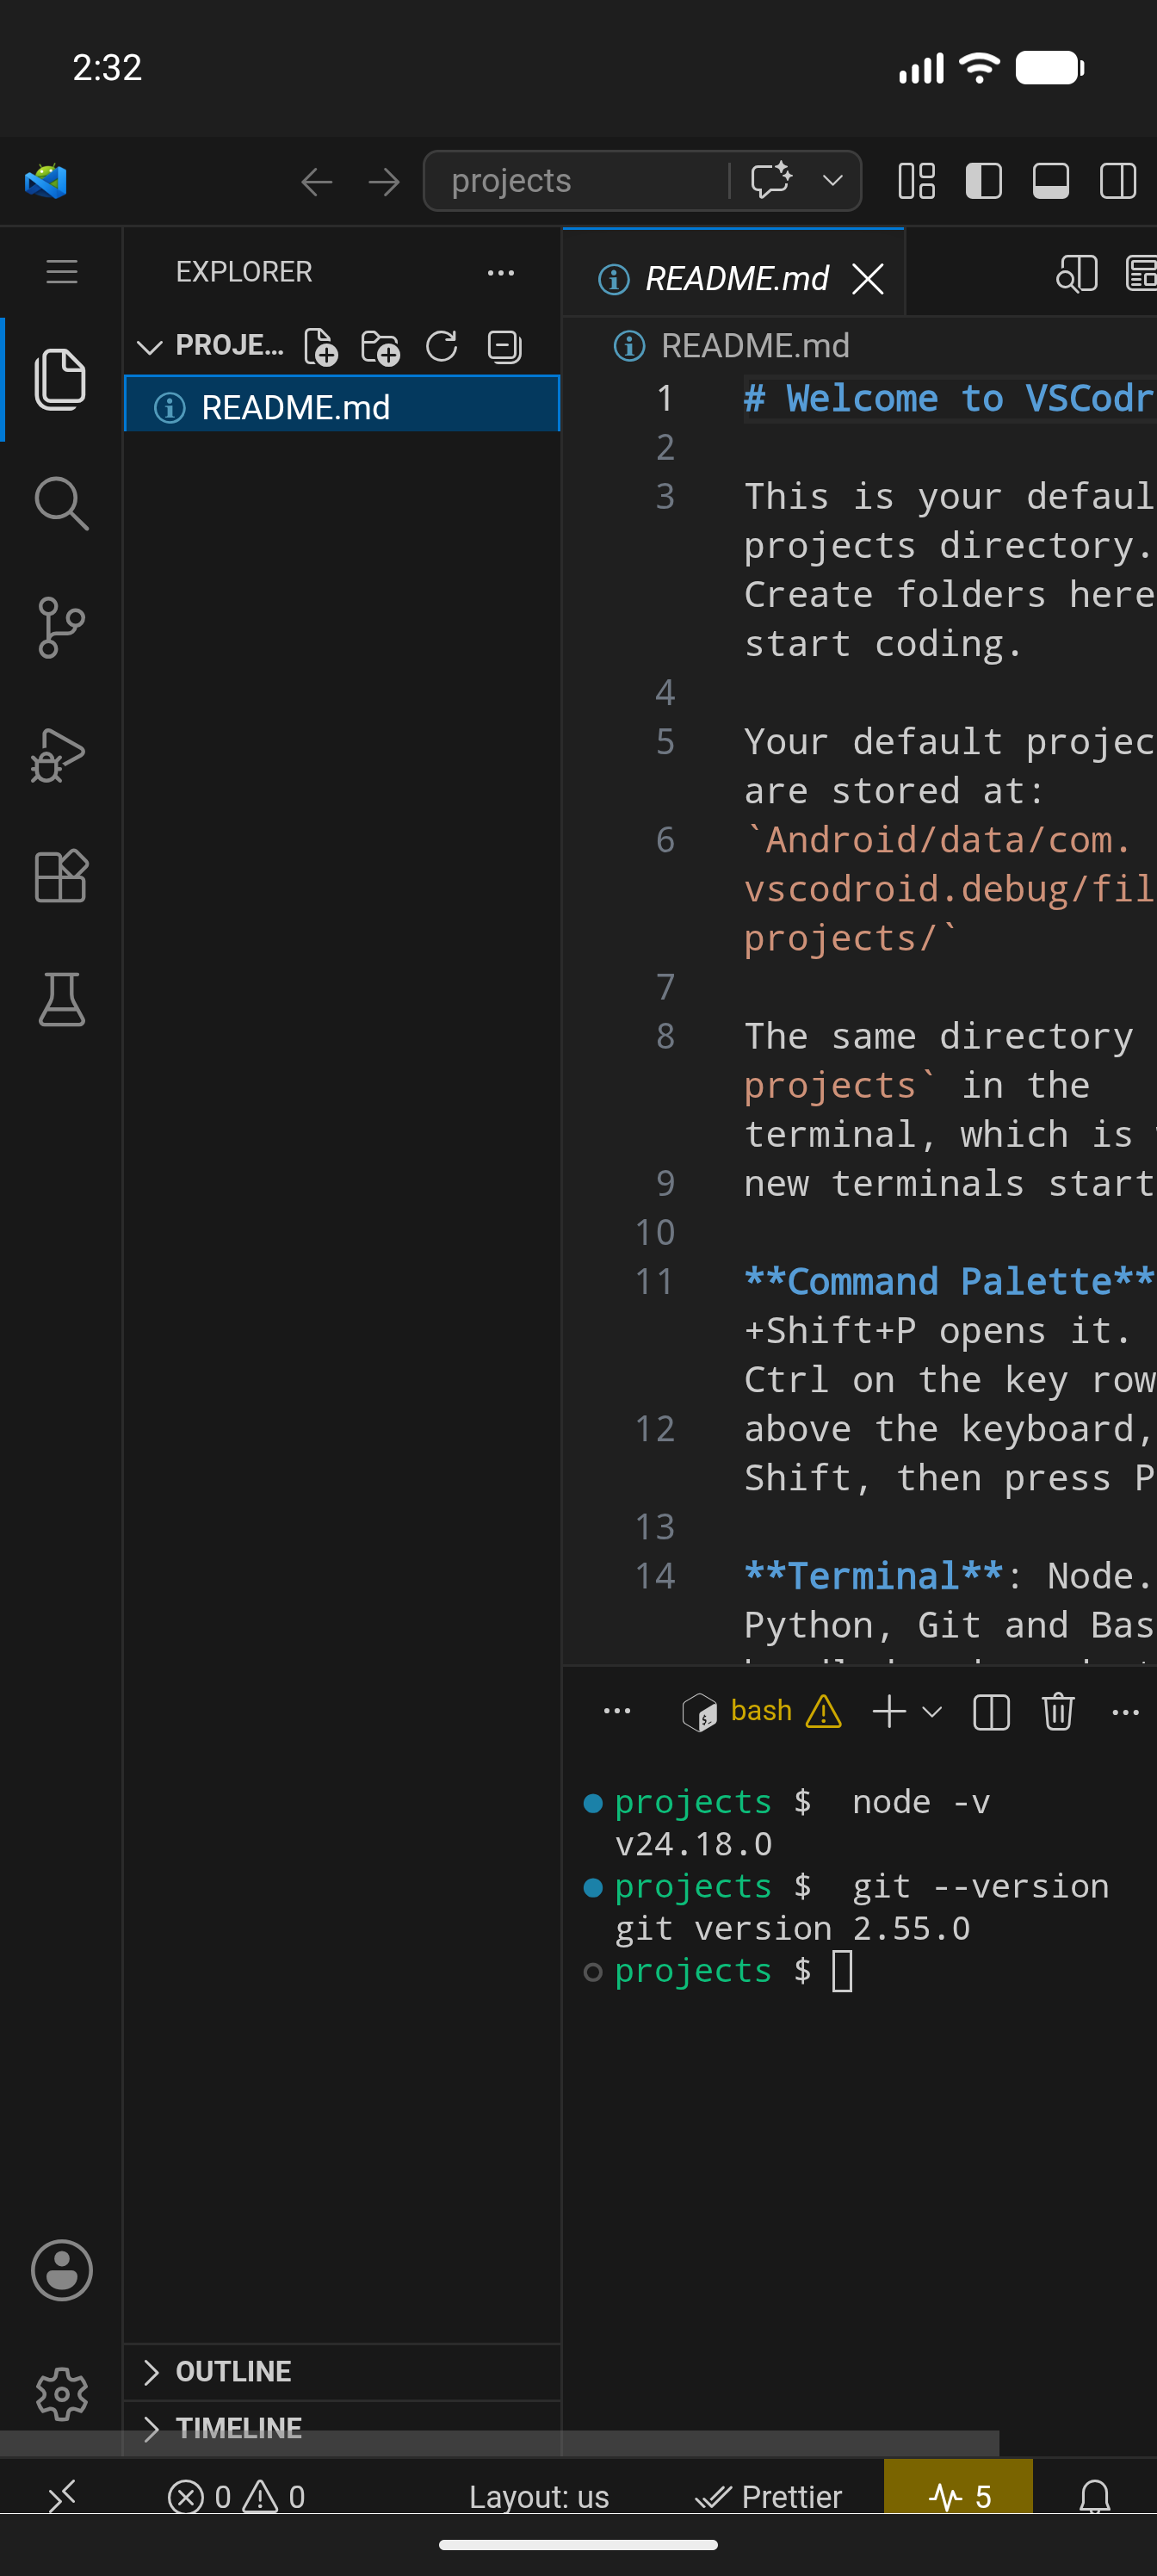Viewport: 1157px width, 2576px height.
Task: Open the Search view icon
Action: (61, 503)
